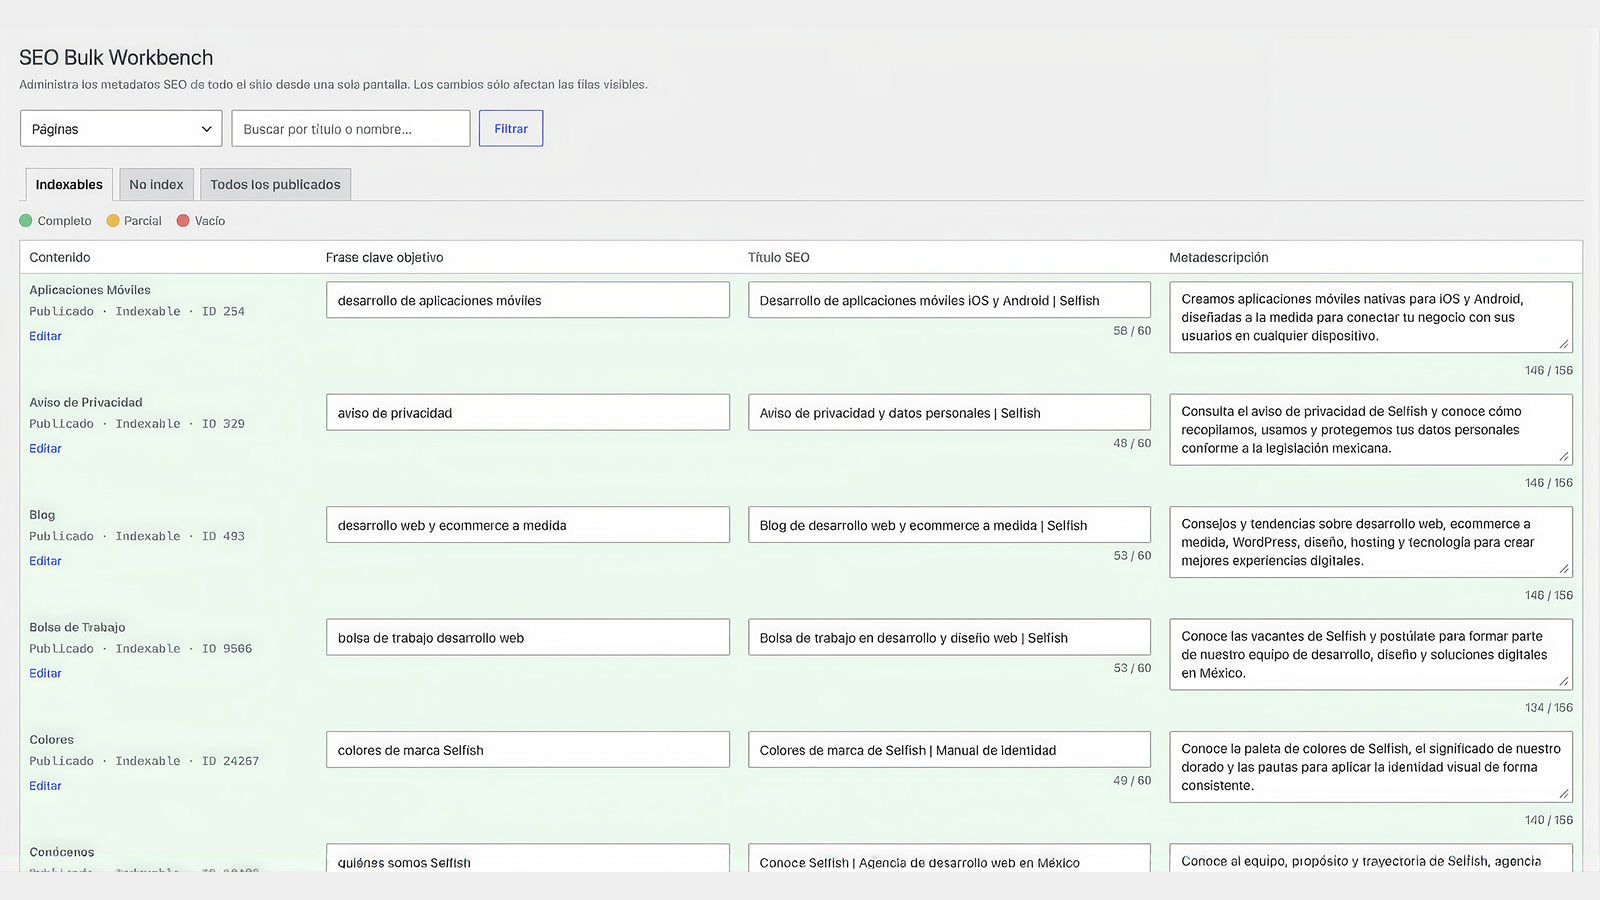
Task: Open the Todos los publicados tab
Action: (x=275, y=184)
